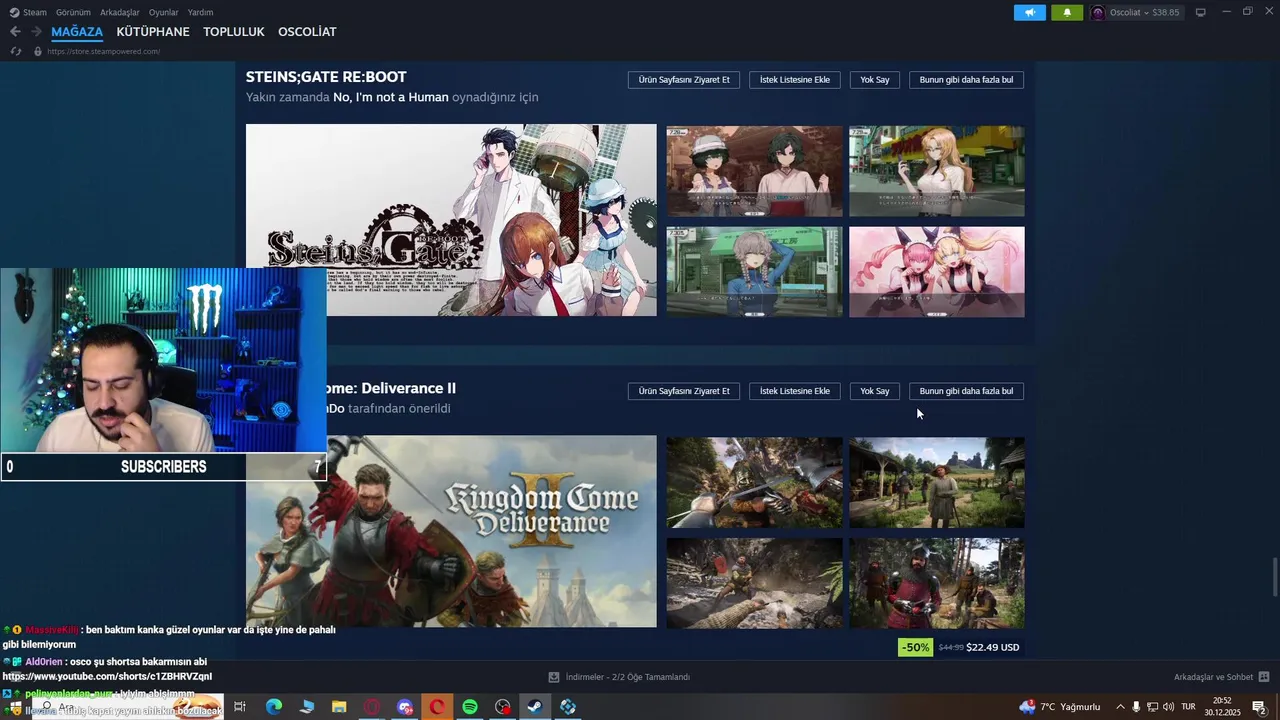Screen dimensions: 1280x720
Task: Click the microphone tray icon
Action: tap(1136, 707)
